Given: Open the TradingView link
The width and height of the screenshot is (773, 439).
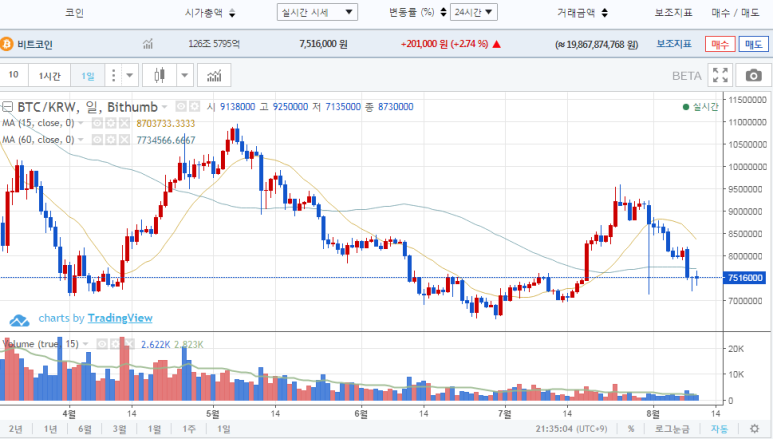Looking at the screenshot, I should 119,319.
